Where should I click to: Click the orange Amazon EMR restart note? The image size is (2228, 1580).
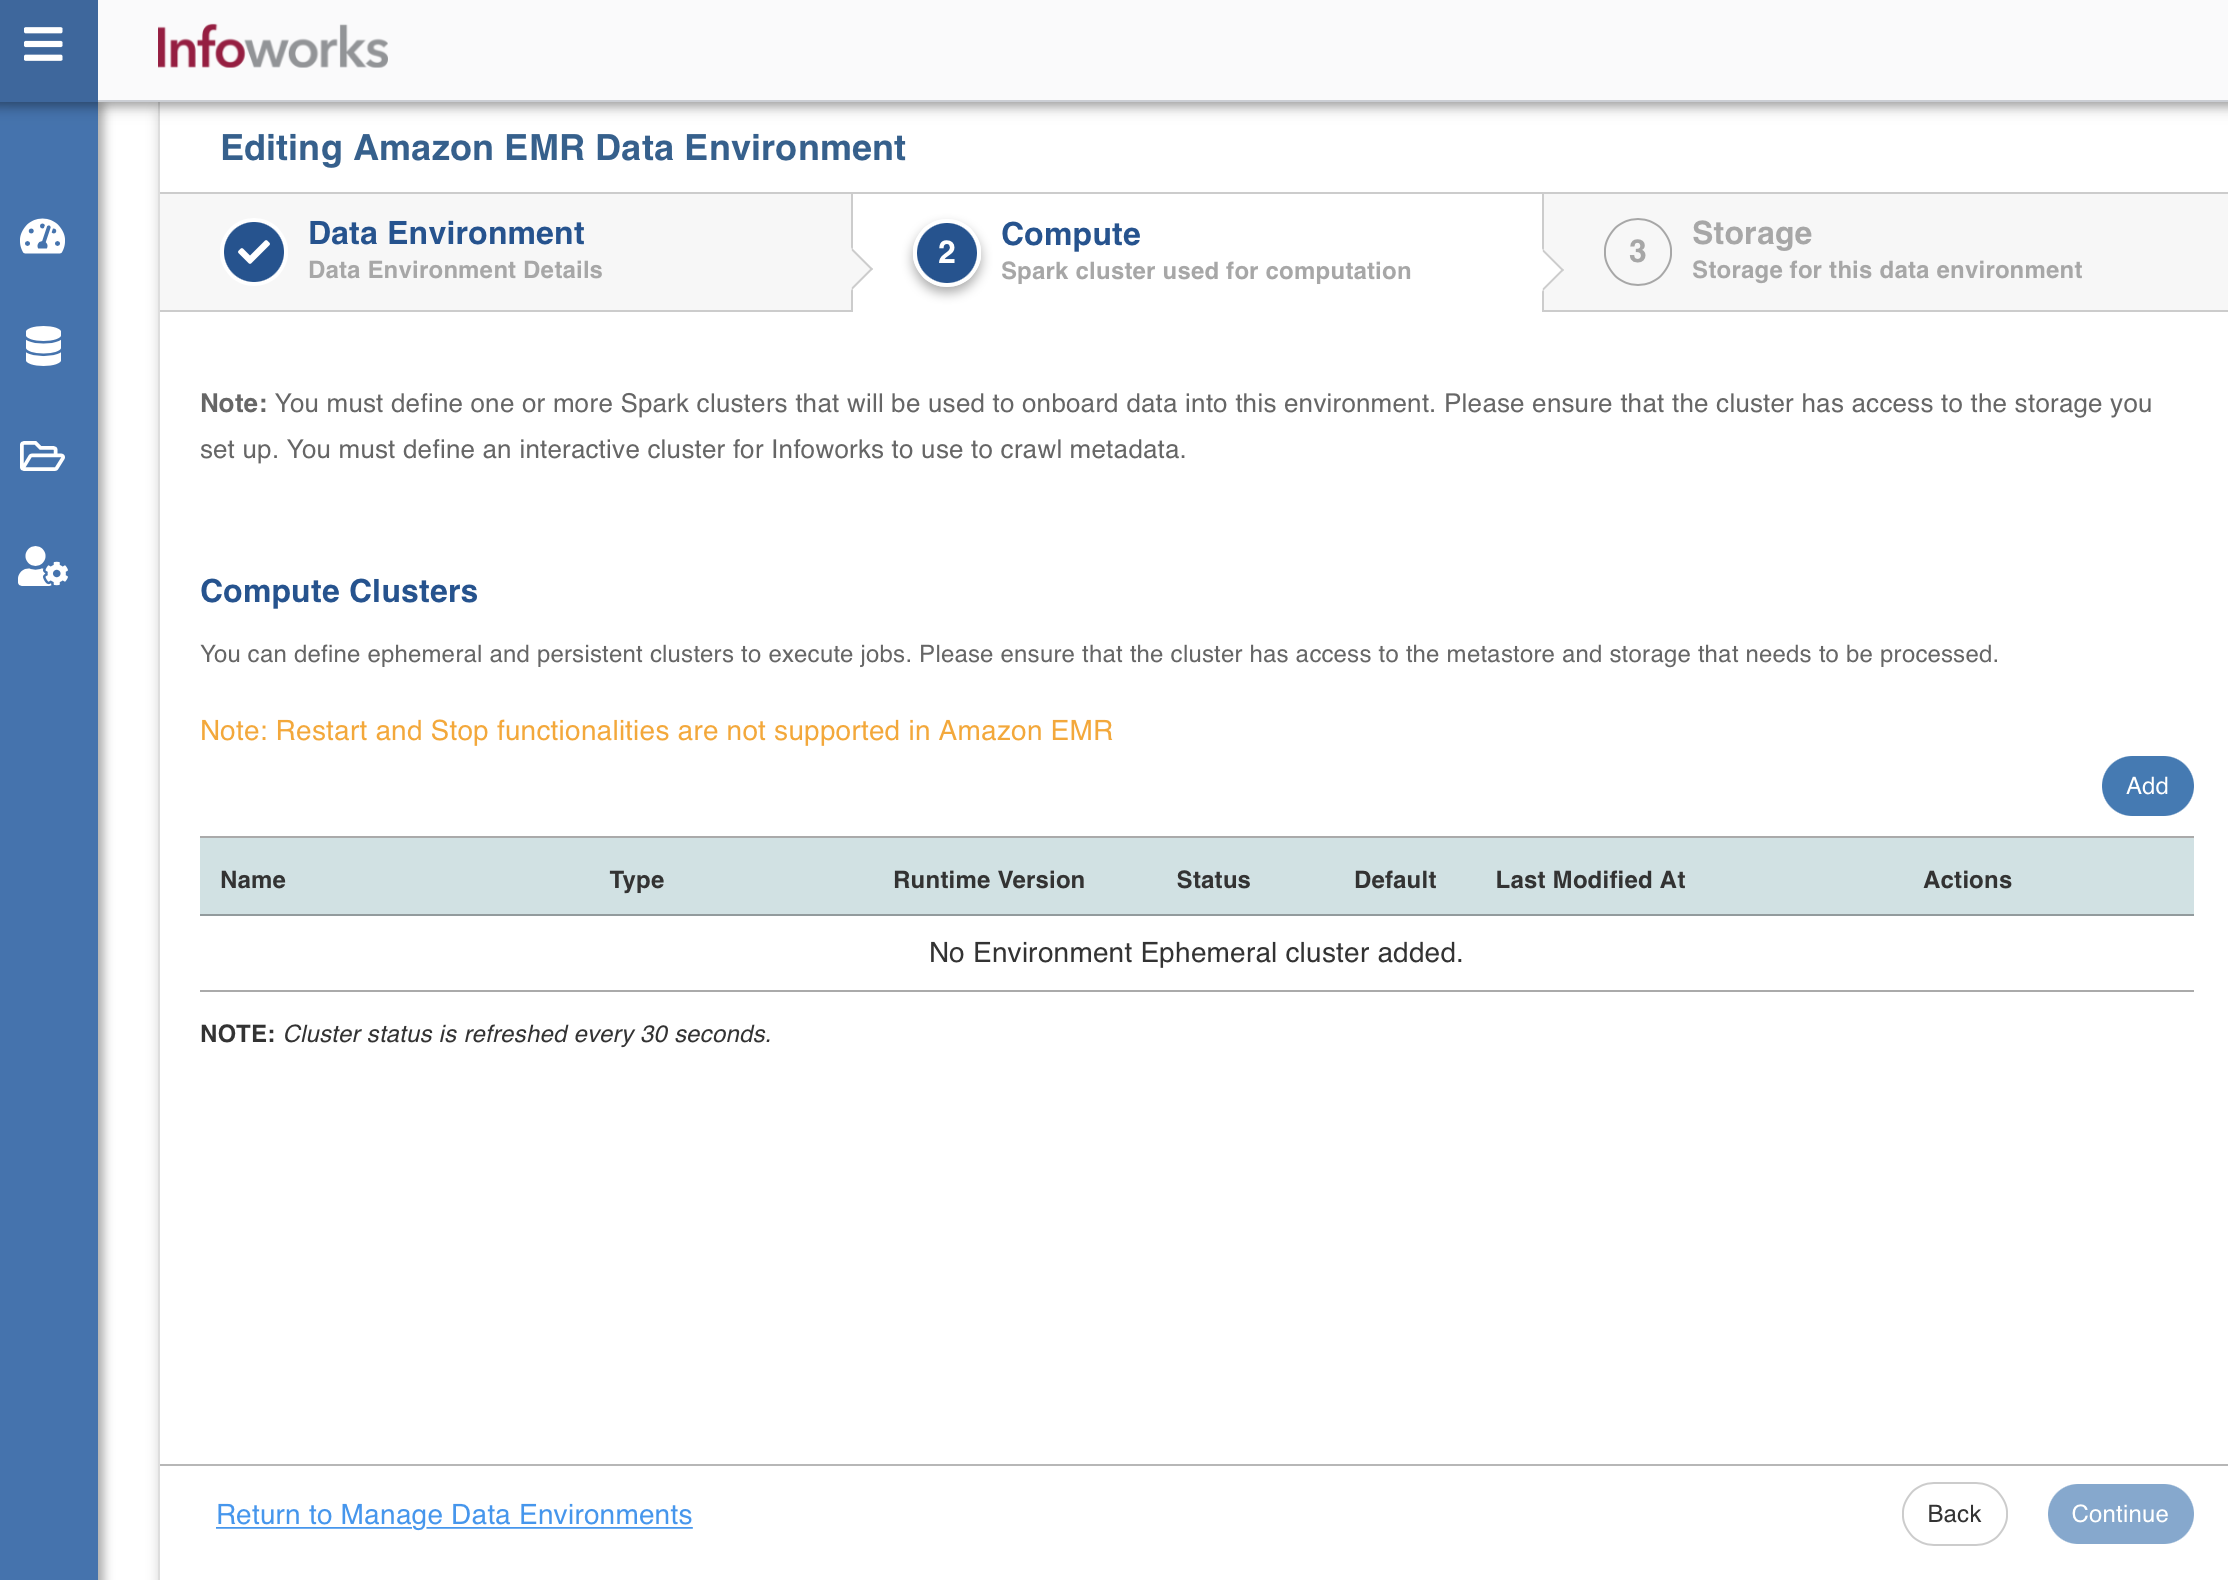[656, 731]
